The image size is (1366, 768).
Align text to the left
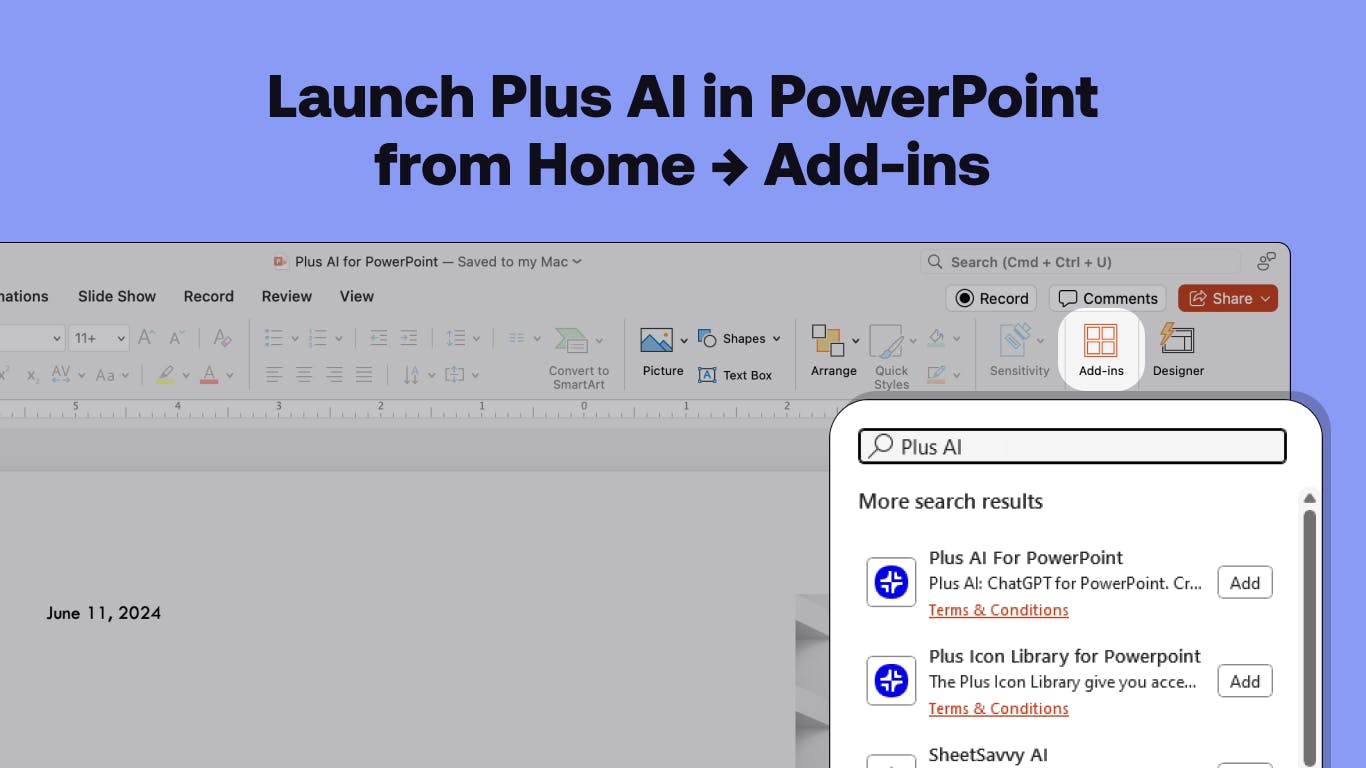point(274,375)
